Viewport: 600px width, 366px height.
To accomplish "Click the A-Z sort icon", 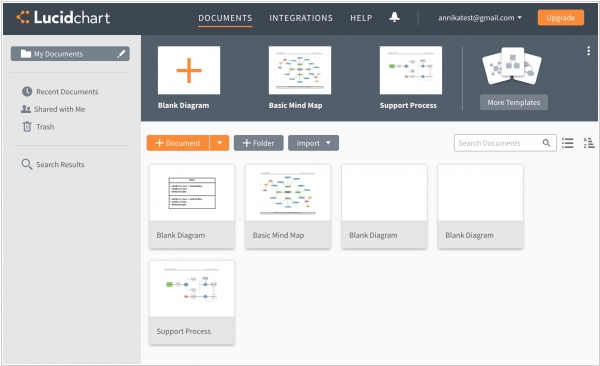I will pos(589,143).
